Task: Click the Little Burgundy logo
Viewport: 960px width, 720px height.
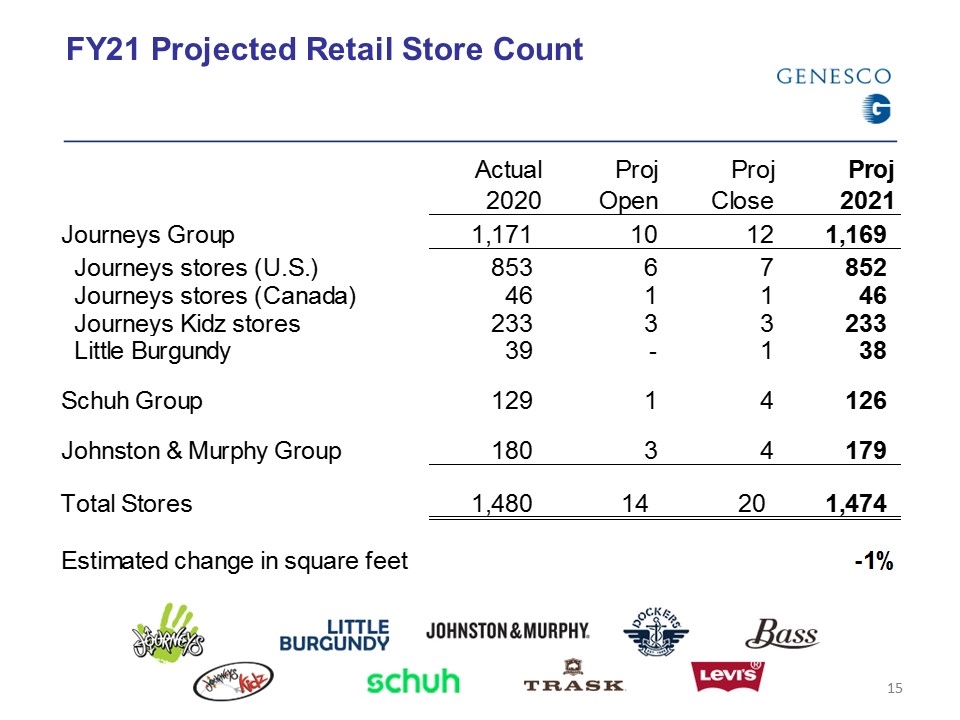Action: [334, 636]
